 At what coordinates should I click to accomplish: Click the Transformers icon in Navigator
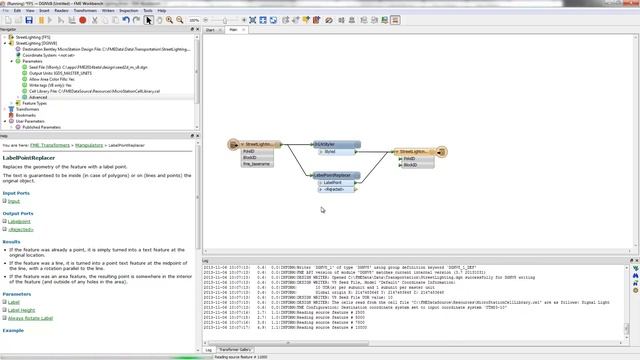11,109
